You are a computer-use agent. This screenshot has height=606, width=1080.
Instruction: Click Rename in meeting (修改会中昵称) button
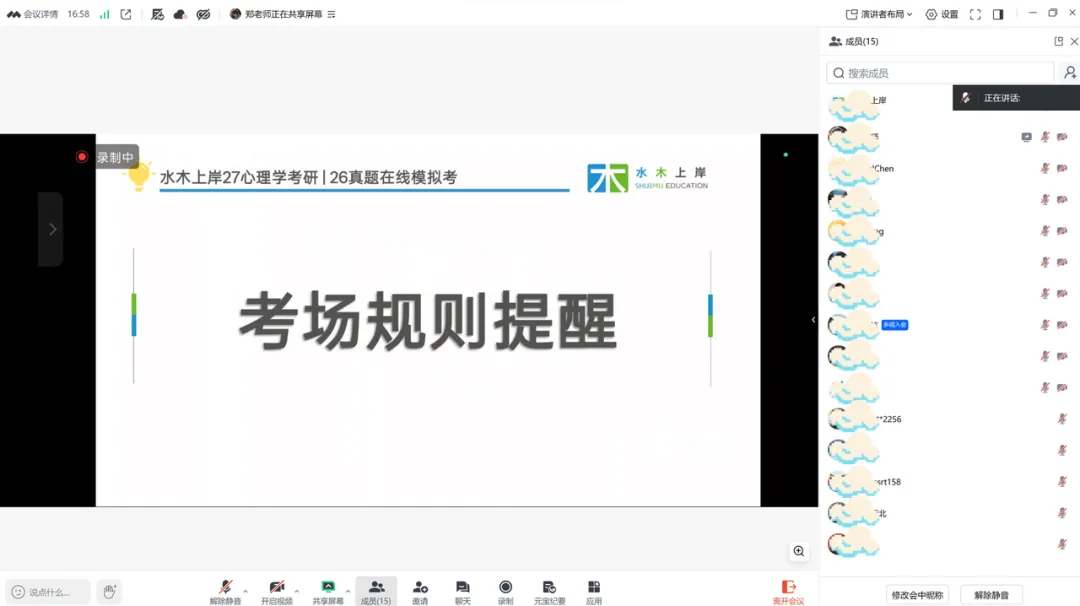point(917,595)
